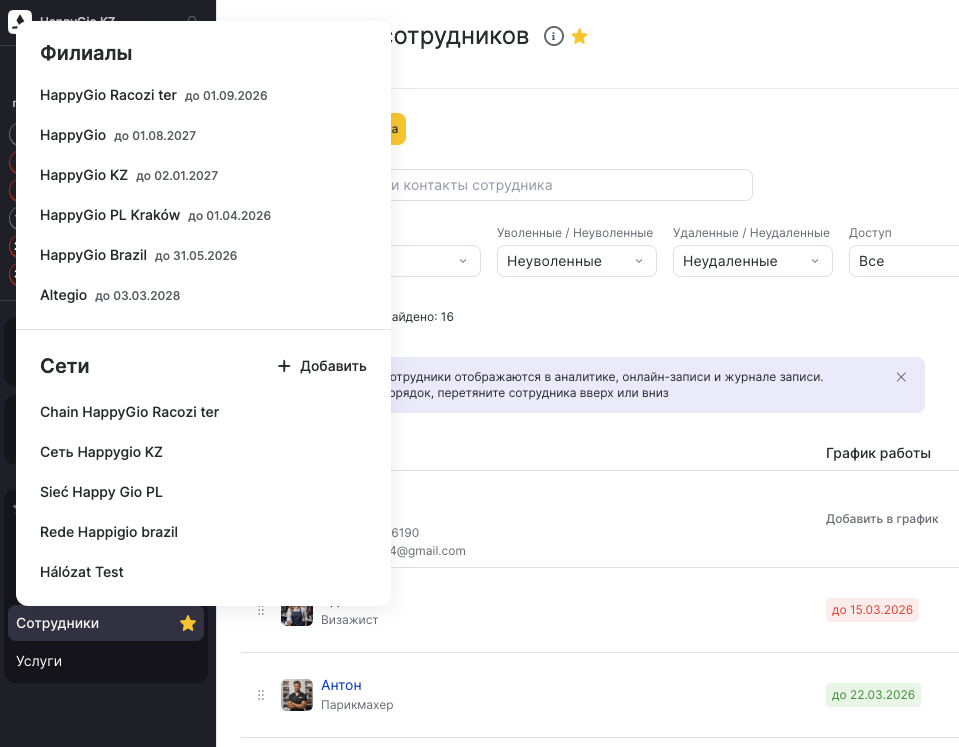Click the yellow star next to page title
The height and width of the screenshot is (747, 959).
point(580,36)
